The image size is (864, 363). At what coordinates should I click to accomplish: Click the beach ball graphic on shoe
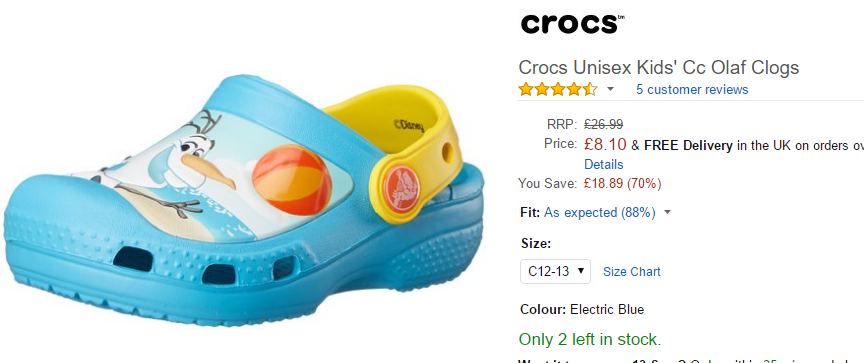pyautogui.click(x=293, y=180)
